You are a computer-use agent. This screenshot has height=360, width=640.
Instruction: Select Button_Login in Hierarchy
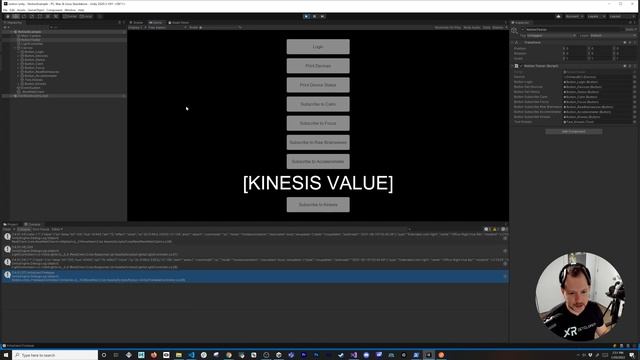click(33, 52)
